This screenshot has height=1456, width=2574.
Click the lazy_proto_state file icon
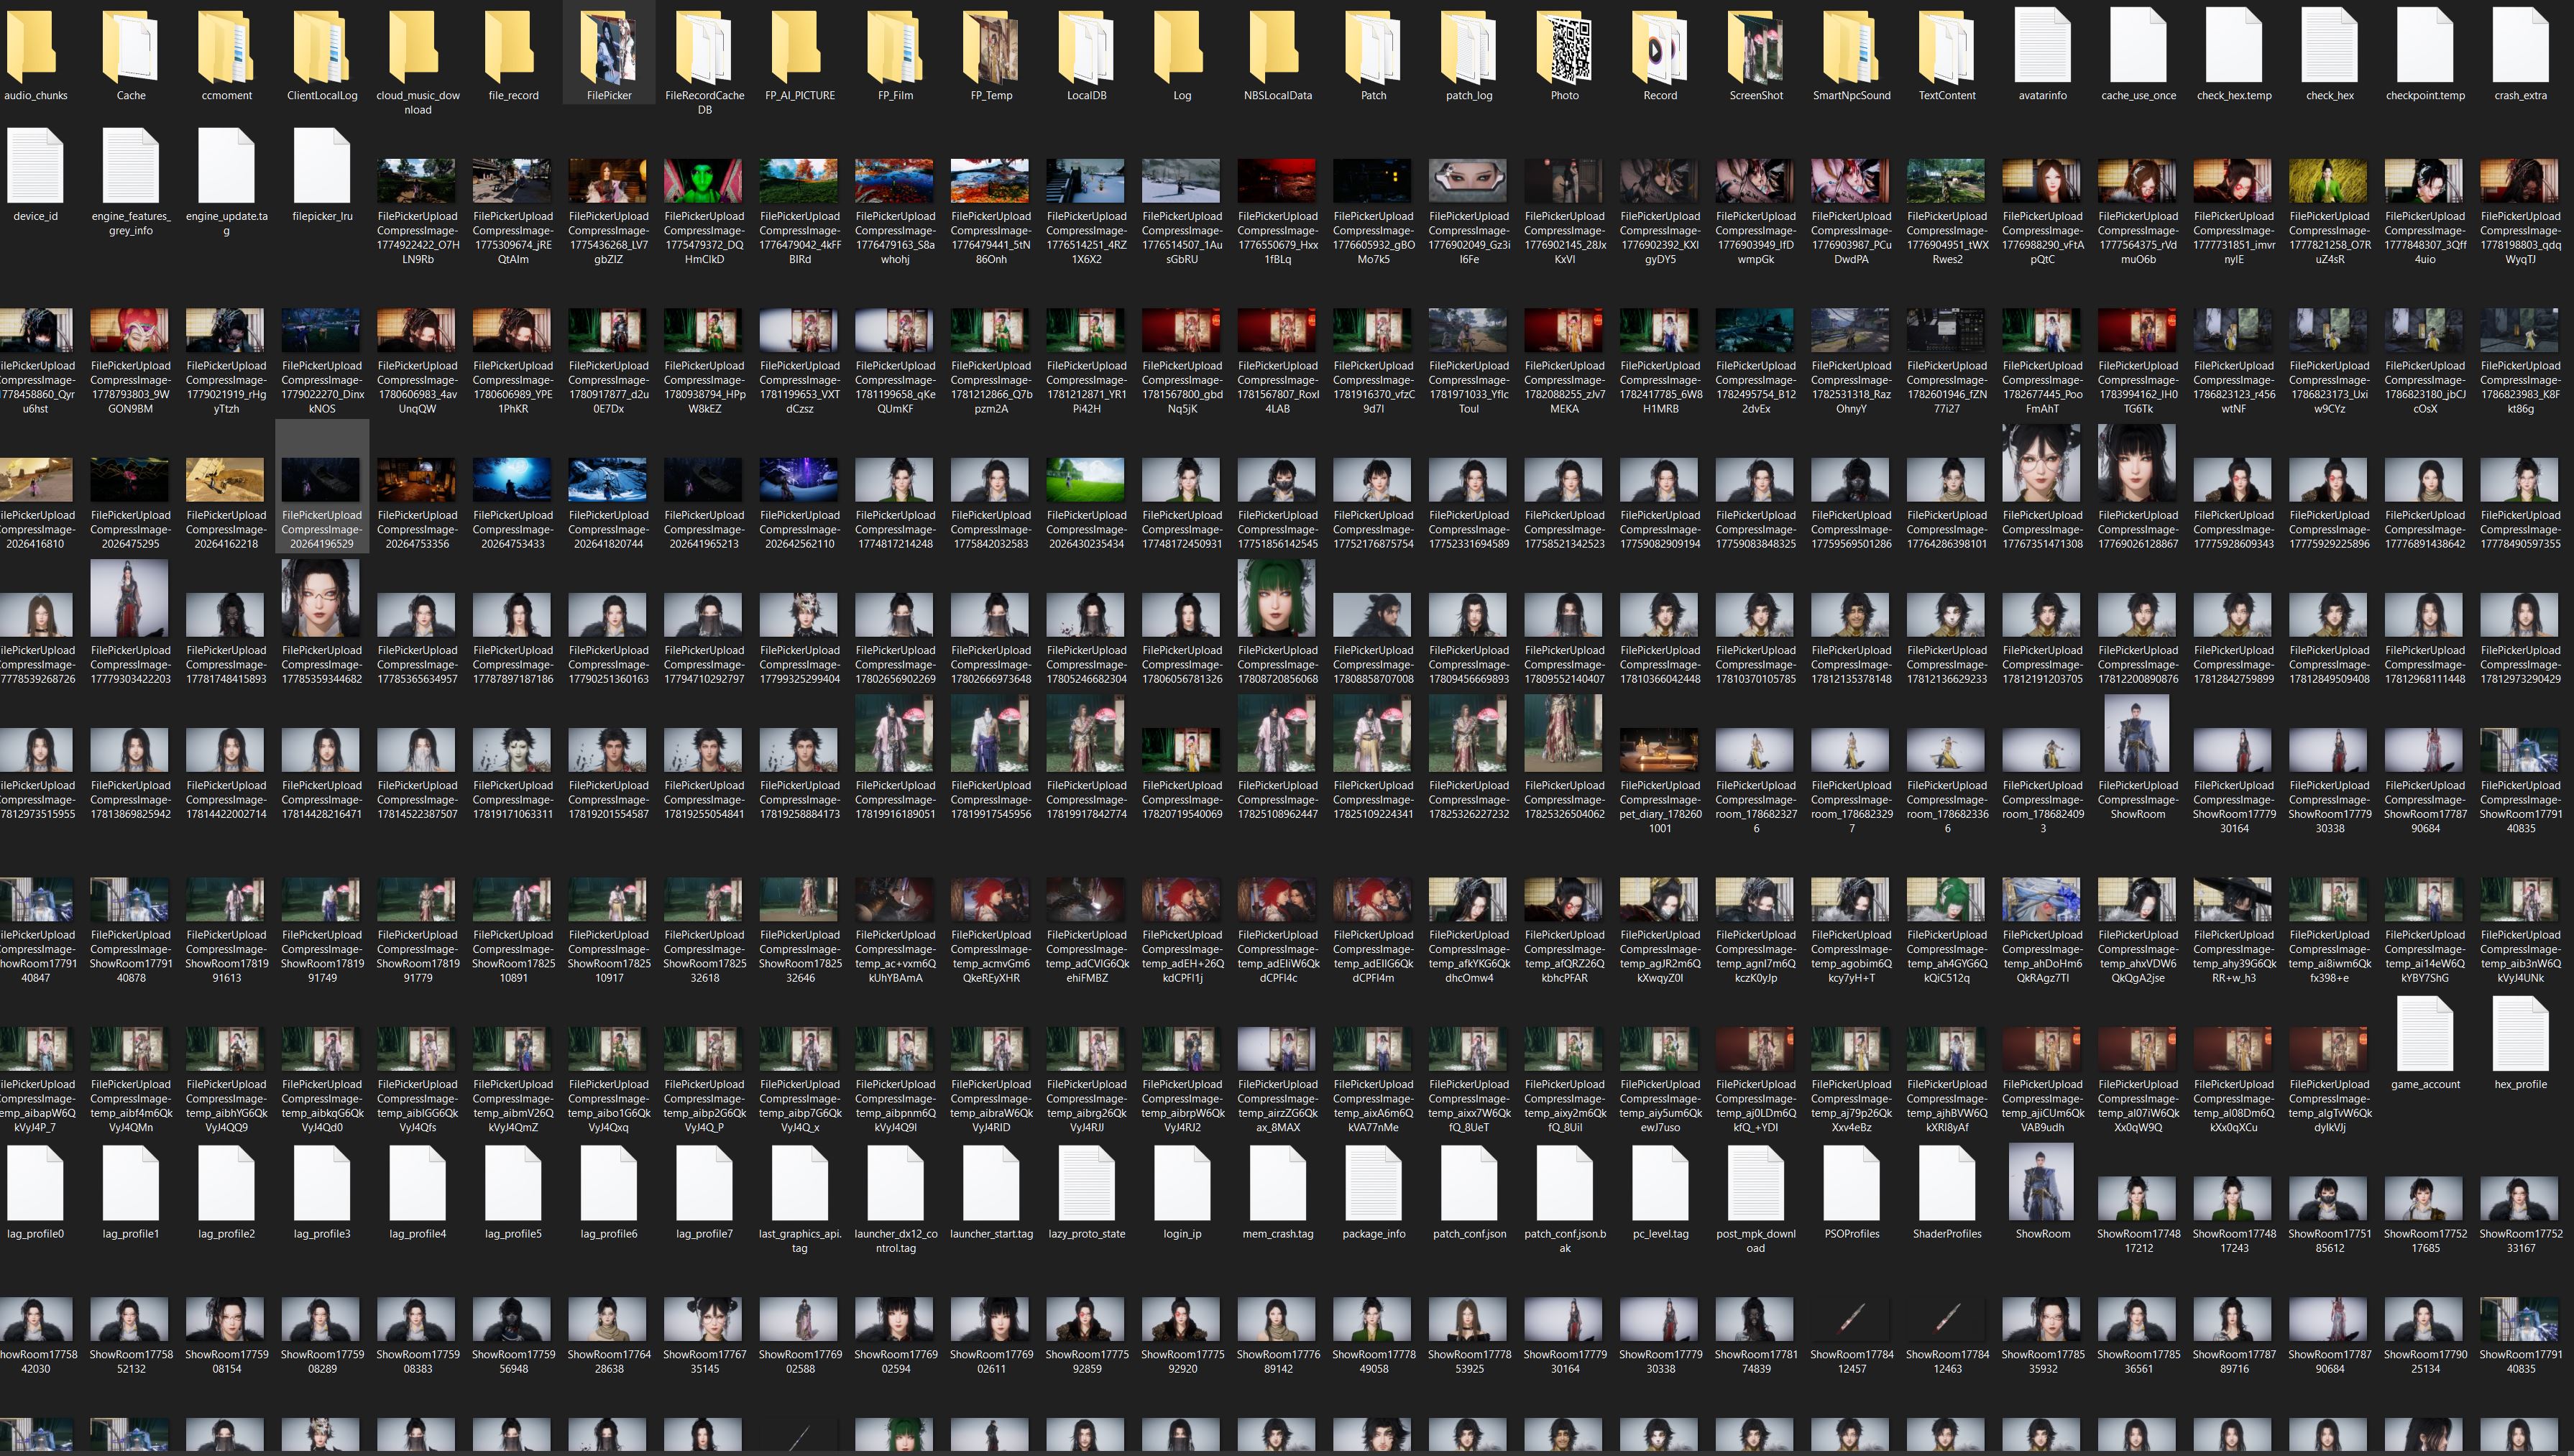(1086, 1183)
